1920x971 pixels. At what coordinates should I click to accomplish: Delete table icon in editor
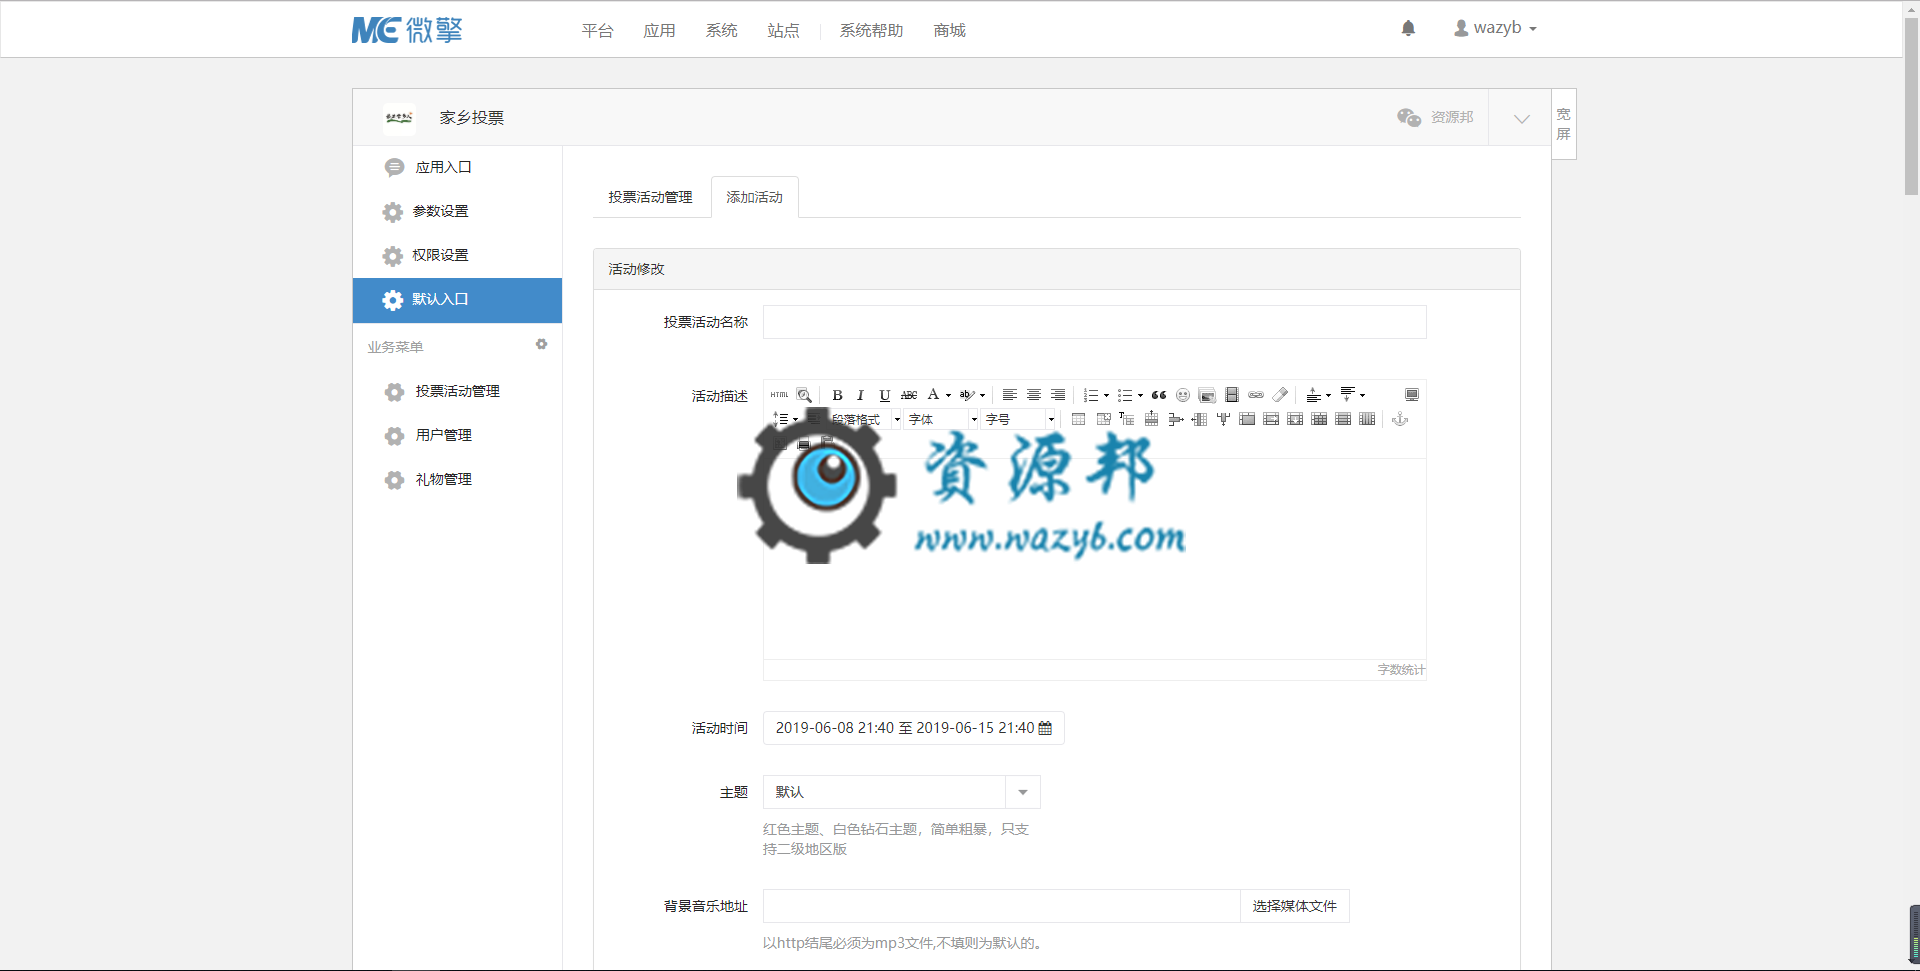tap(1103, 419)
